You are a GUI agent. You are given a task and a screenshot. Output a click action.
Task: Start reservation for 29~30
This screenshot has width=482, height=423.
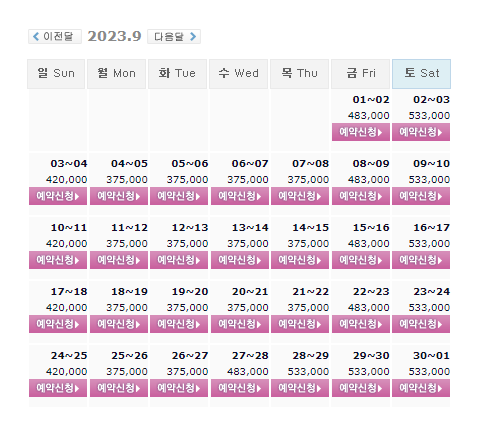pos(361,388)
